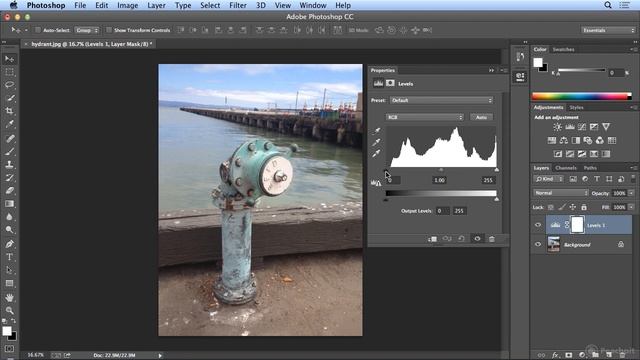Swap foreground and background colors
The width and height of the screenshot is (640, 360).
pos(13,321)
